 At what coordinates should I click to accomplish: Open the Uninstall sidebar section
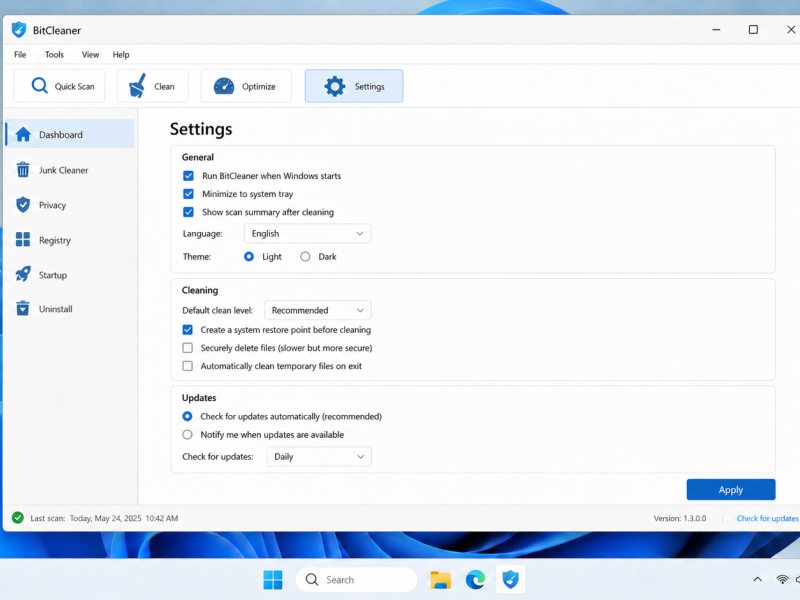[70, 309]
